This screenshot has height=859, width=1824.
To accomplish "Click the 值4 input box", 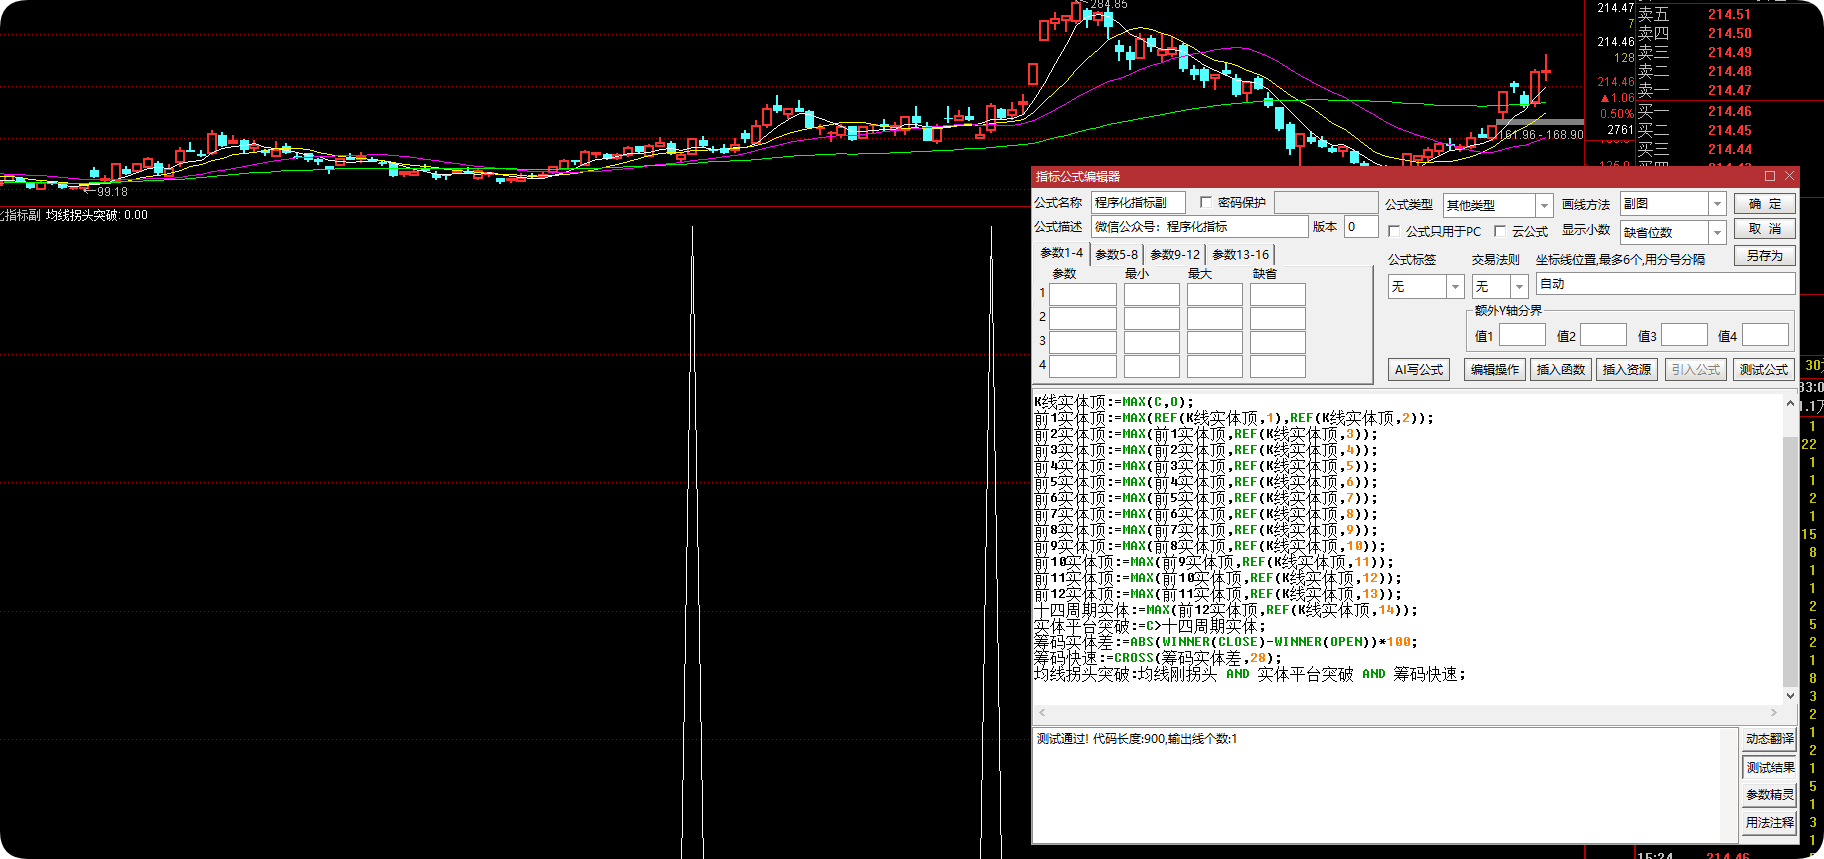I will (1765, 335).
